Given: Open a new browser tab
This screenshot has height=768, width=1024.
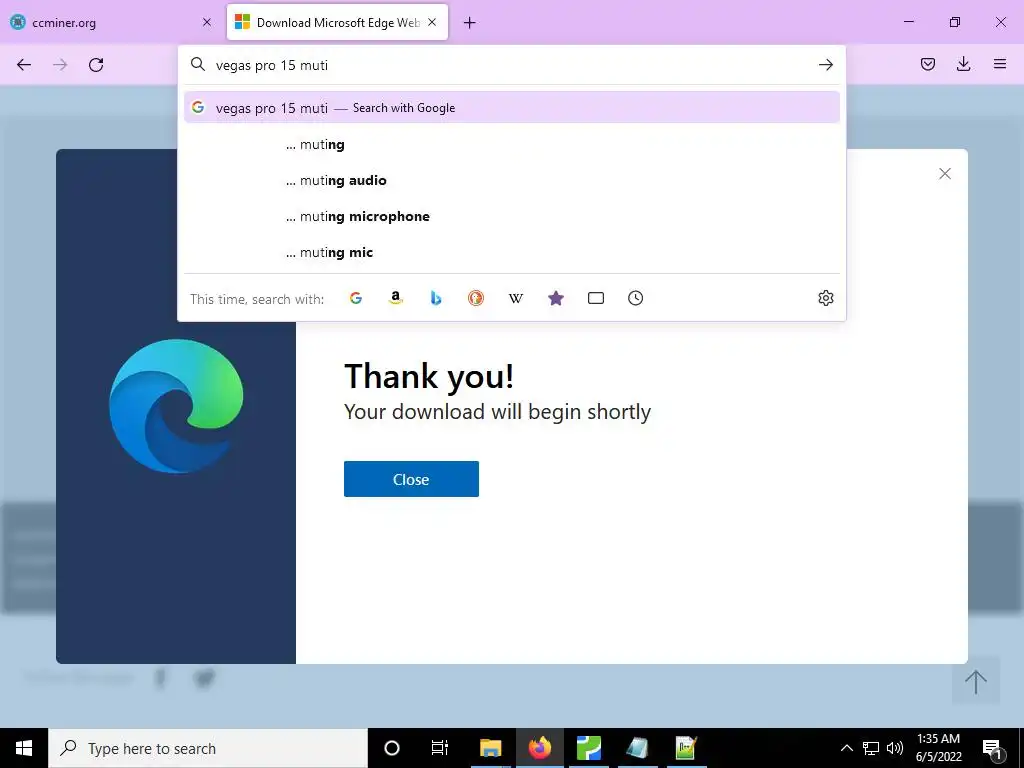Looking at the screenshot, I should click(470, 23).
